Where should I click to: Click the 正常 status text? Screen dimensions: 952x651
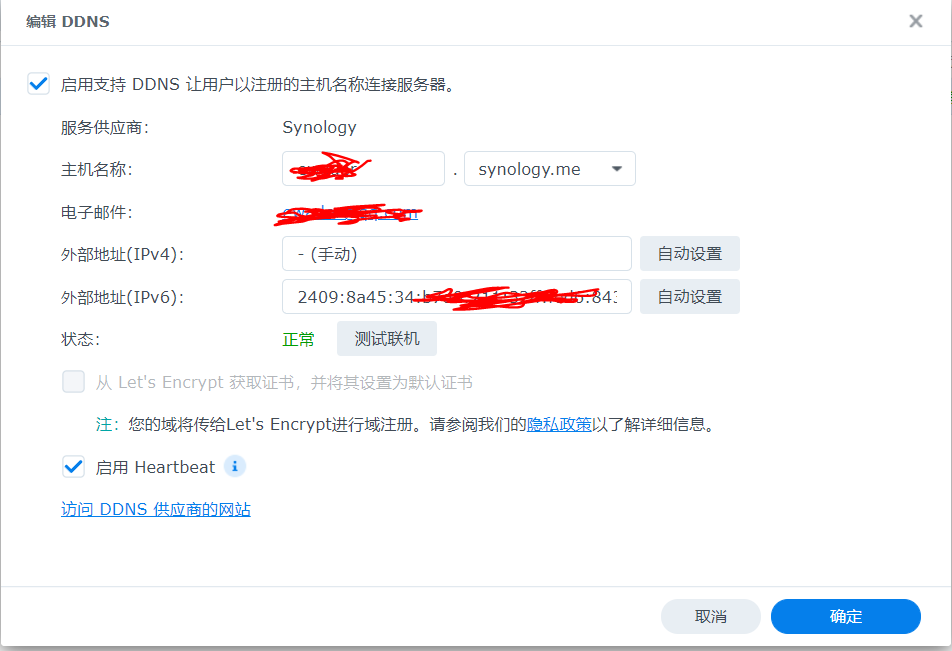[298, 339]
